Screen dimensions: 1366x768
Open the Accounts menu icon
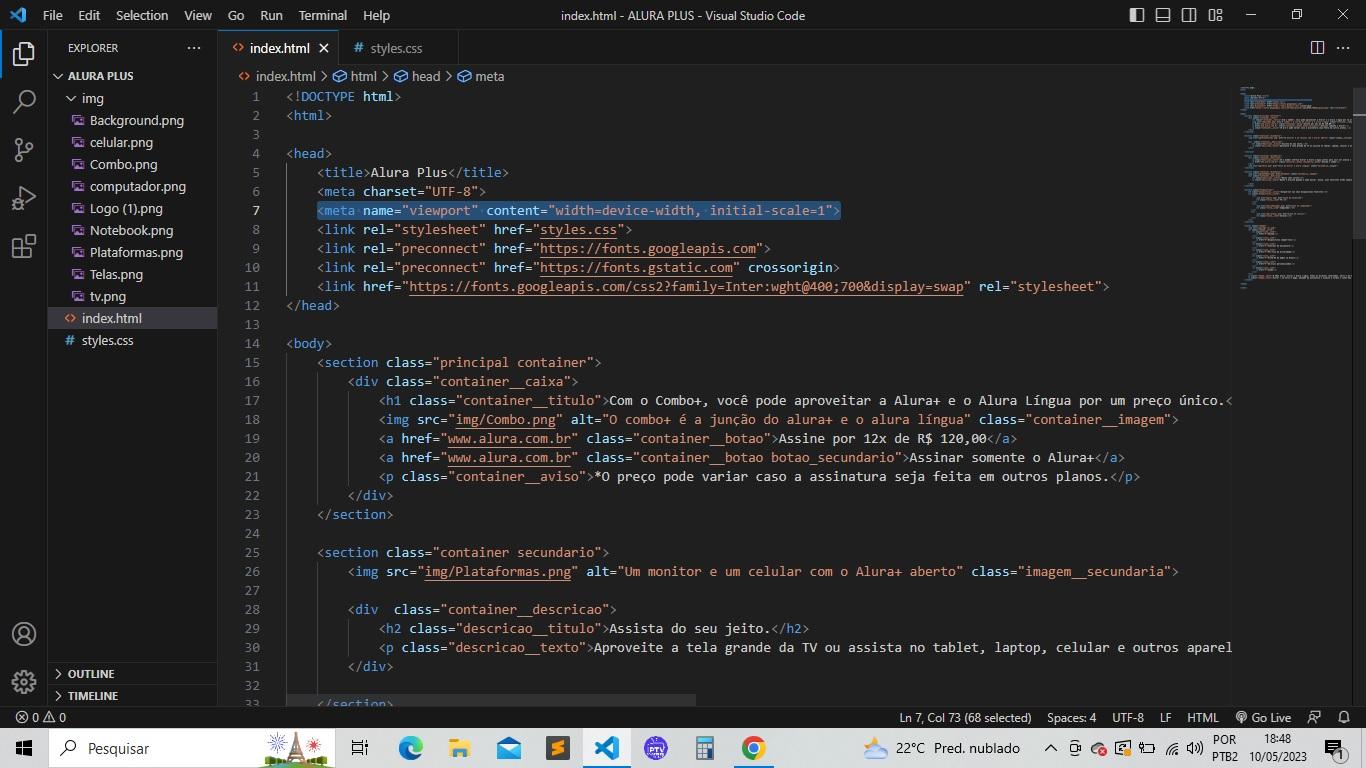24,634
